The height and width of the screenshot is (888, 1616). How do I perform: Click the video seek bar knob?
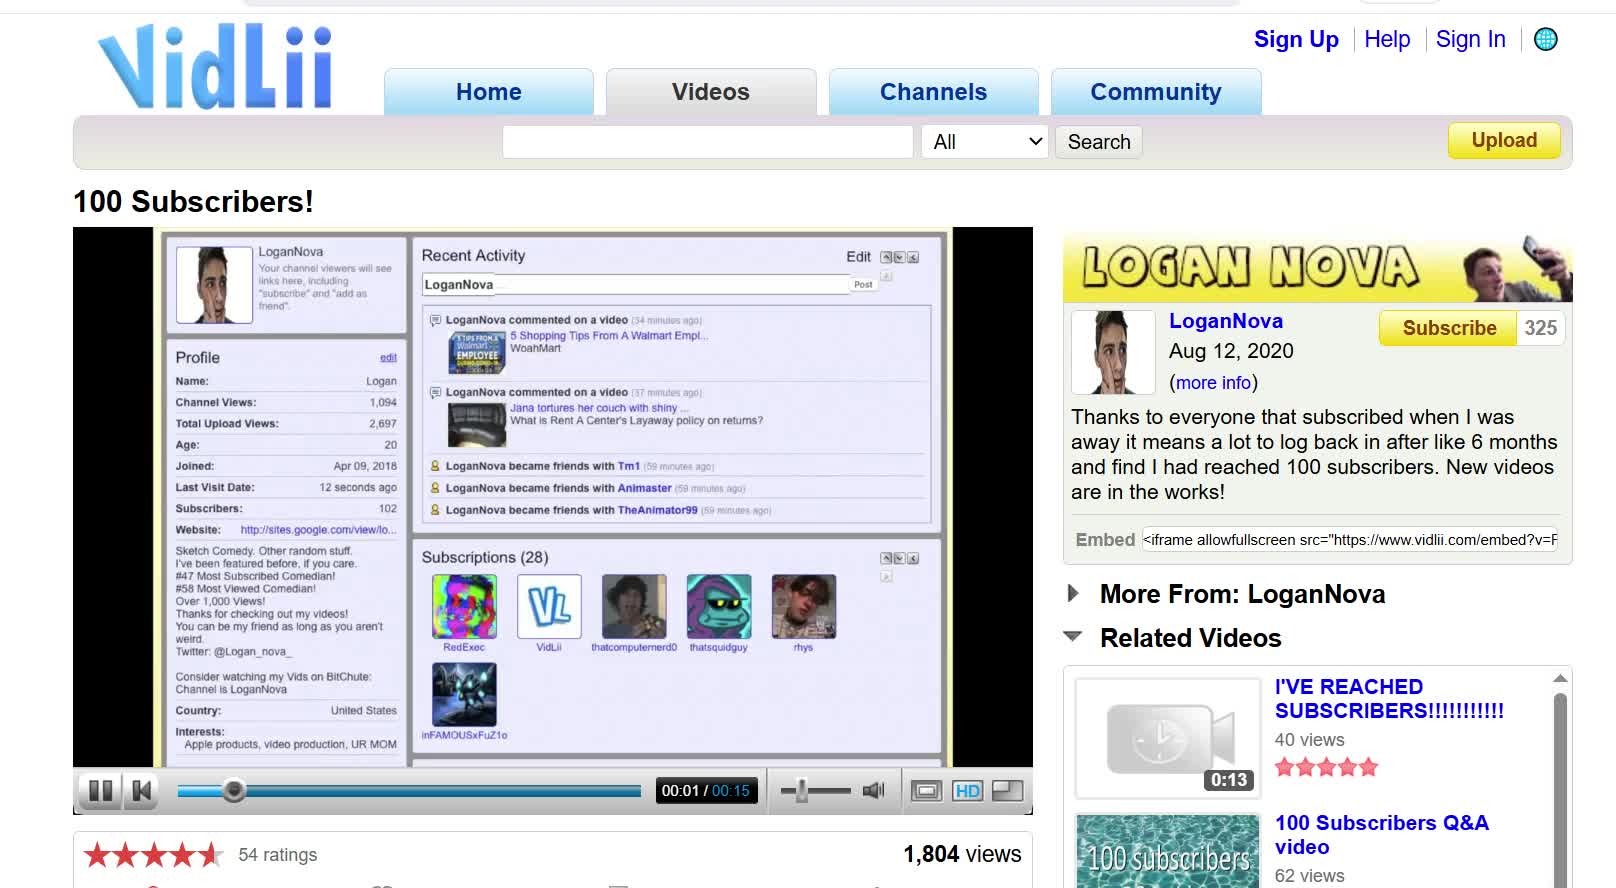(x=233, y=791)
